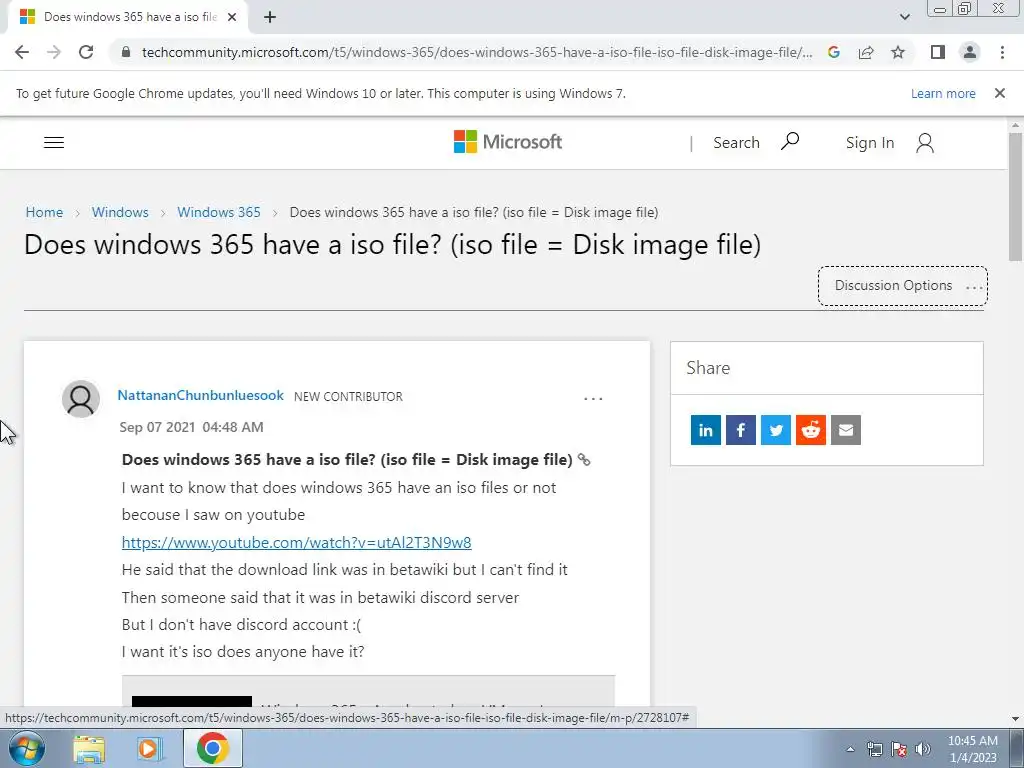Click the Search magnifier icon
Viewport: 1024px width, 768px height.
coord(790,141)
